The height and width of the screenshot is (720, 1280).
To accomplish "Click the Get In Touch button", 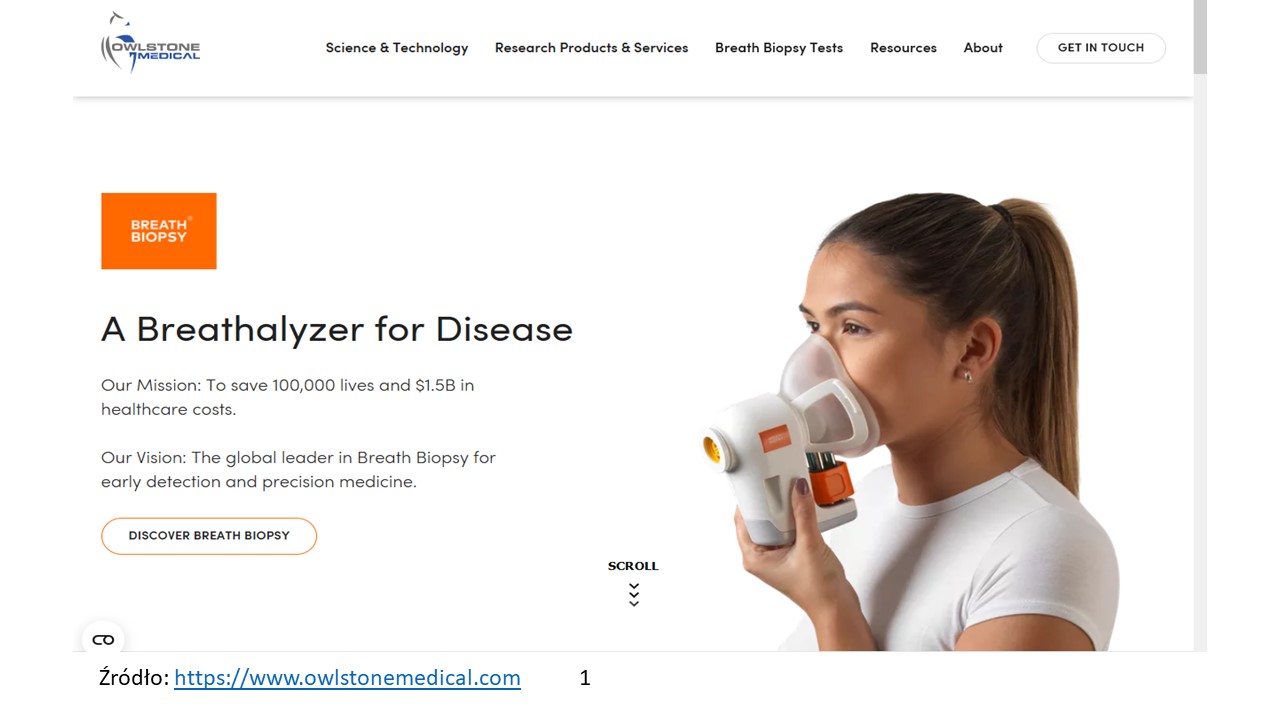I will point(1101,48).
